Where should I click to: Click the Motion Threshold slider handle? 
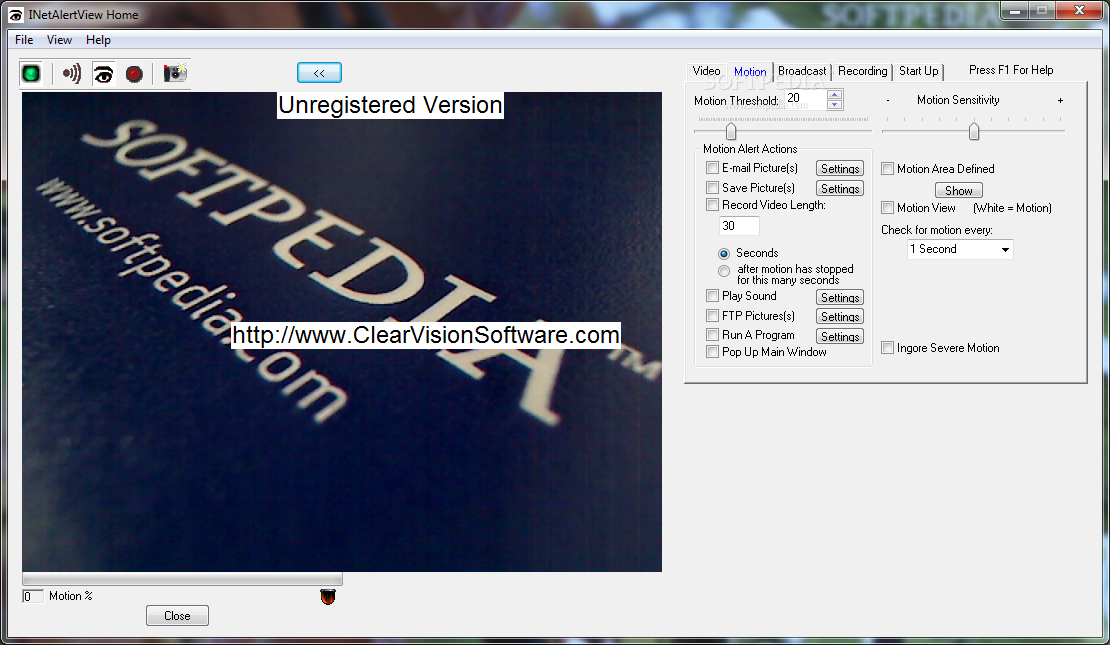pos(731,132)
